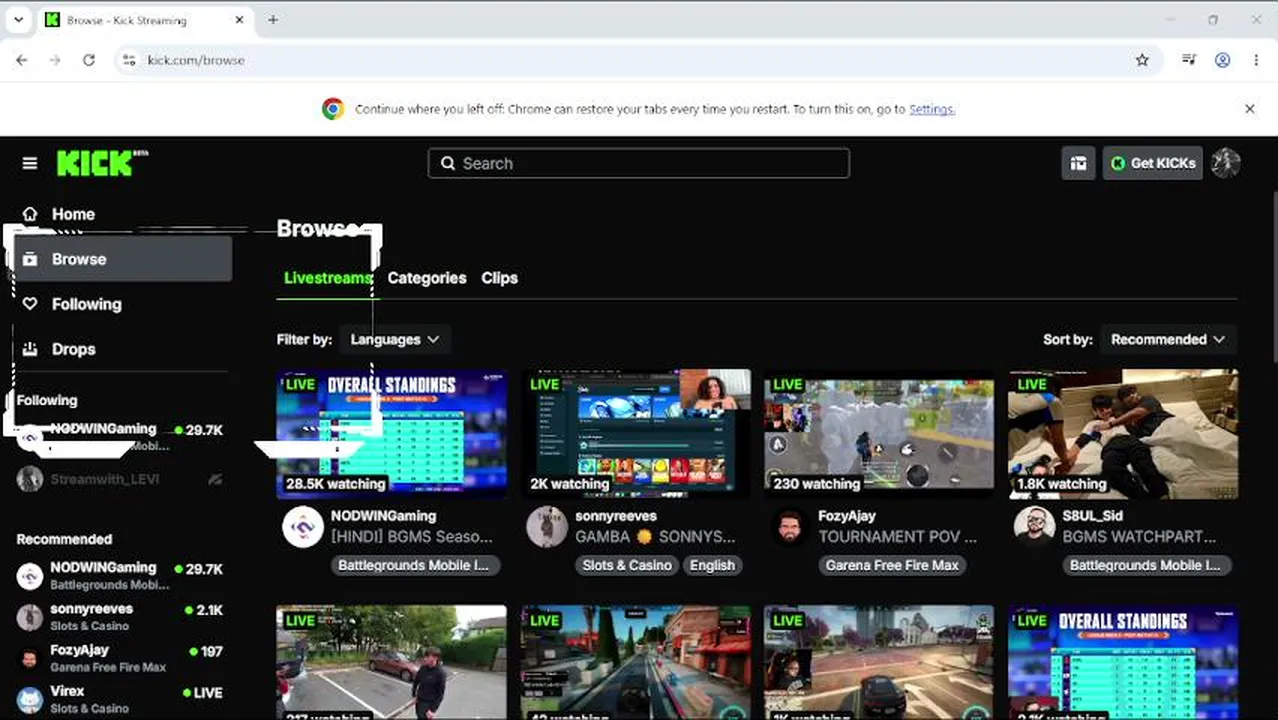This screenshot has width=1278, height=720.
Task: Open sonnyreeves in Recommended sidebar list
Action: [x=120, y=616]
